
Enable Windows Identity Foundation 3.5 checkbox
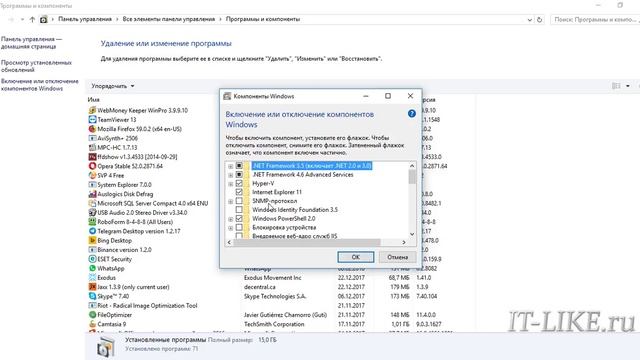(x=239, y=210)
